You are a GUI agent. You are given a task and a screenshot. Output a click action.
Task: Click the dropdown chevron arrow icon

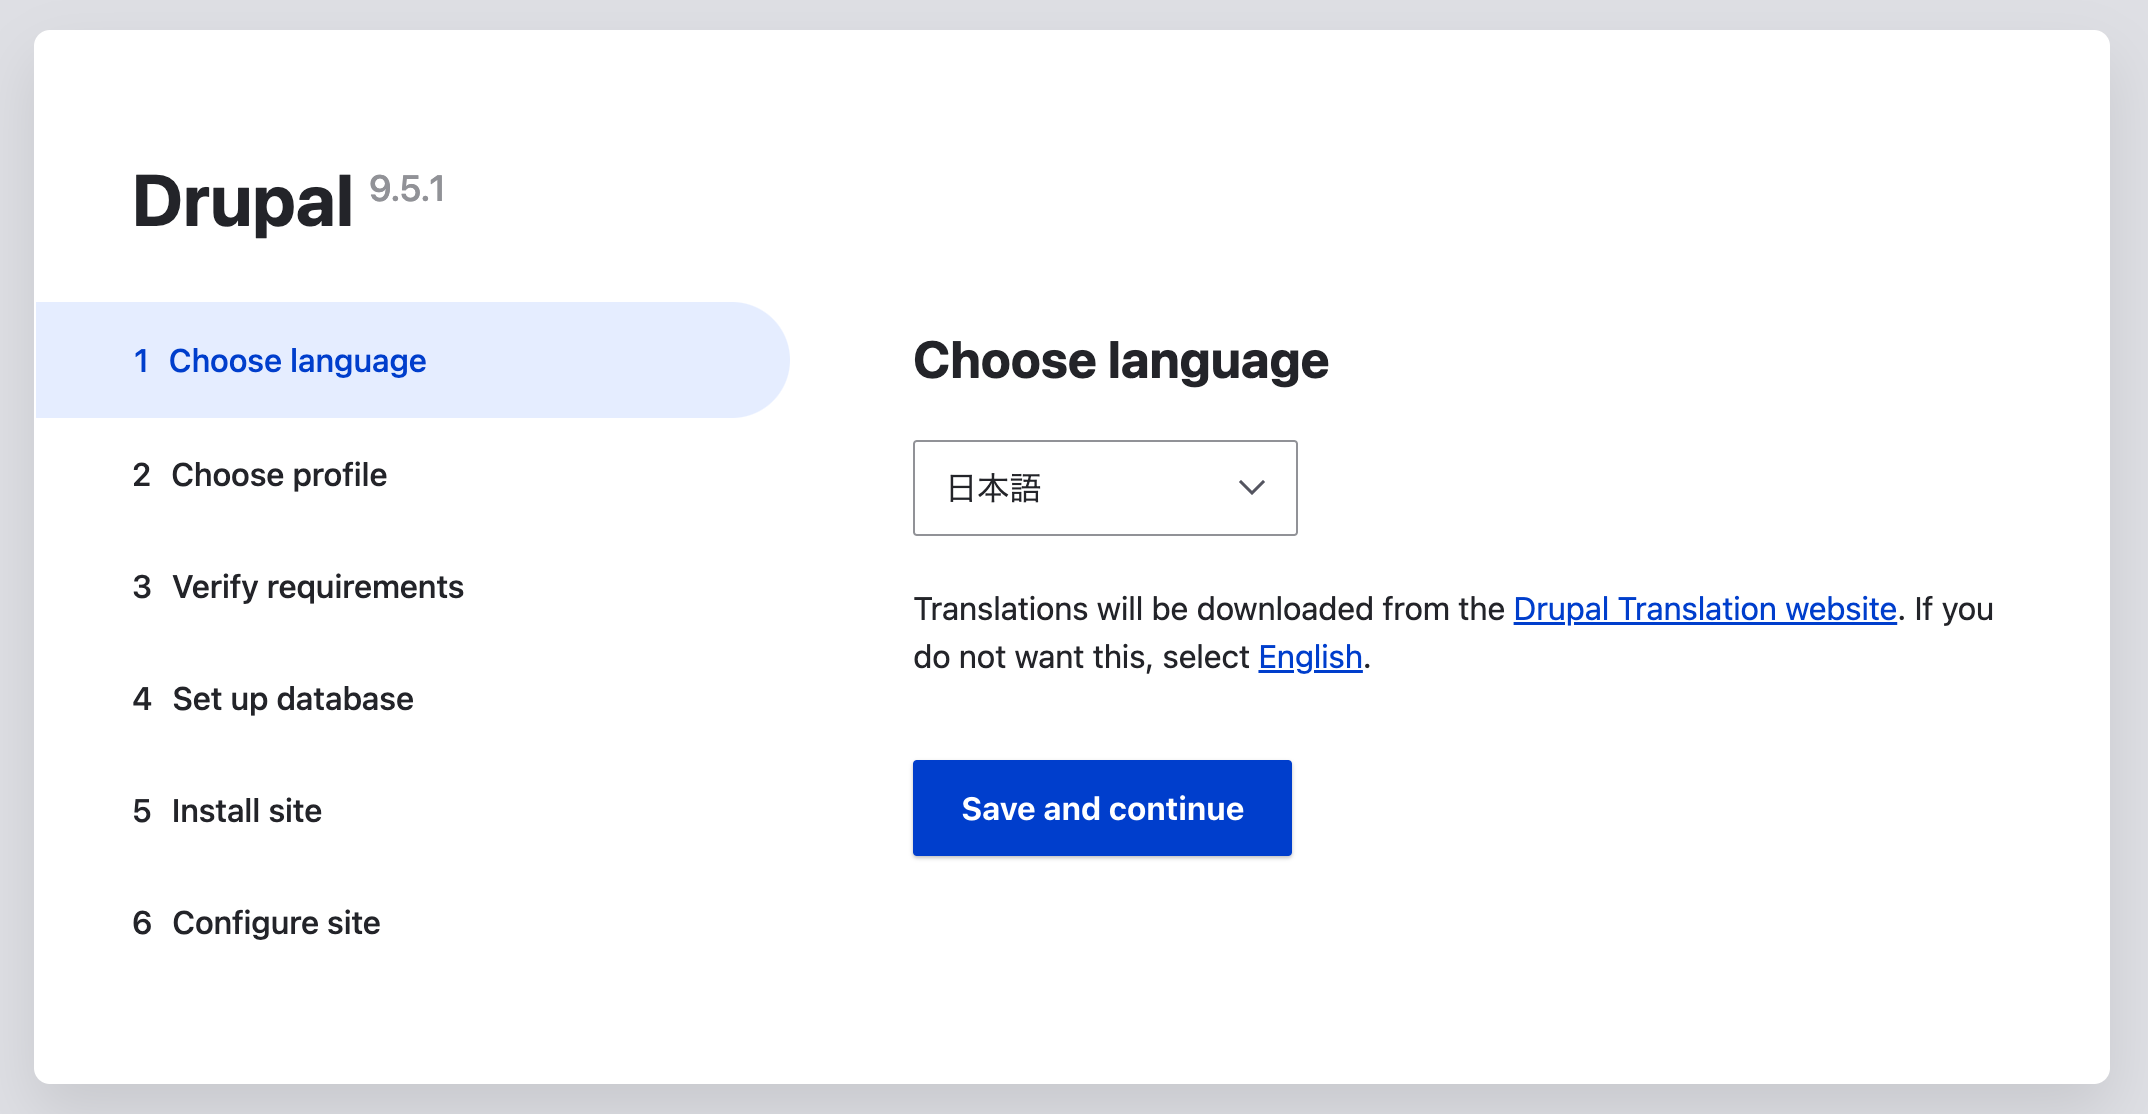[x=1252, y=488]
